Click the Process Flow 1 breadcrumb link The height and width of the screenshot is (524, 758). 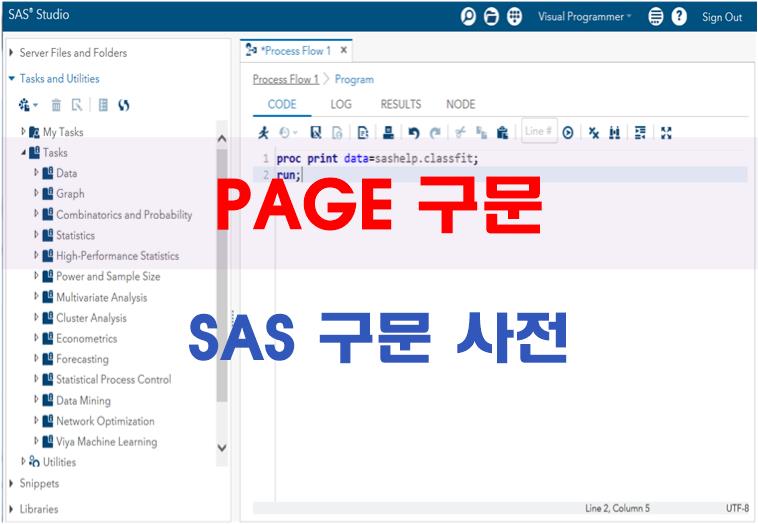[285, 79]
